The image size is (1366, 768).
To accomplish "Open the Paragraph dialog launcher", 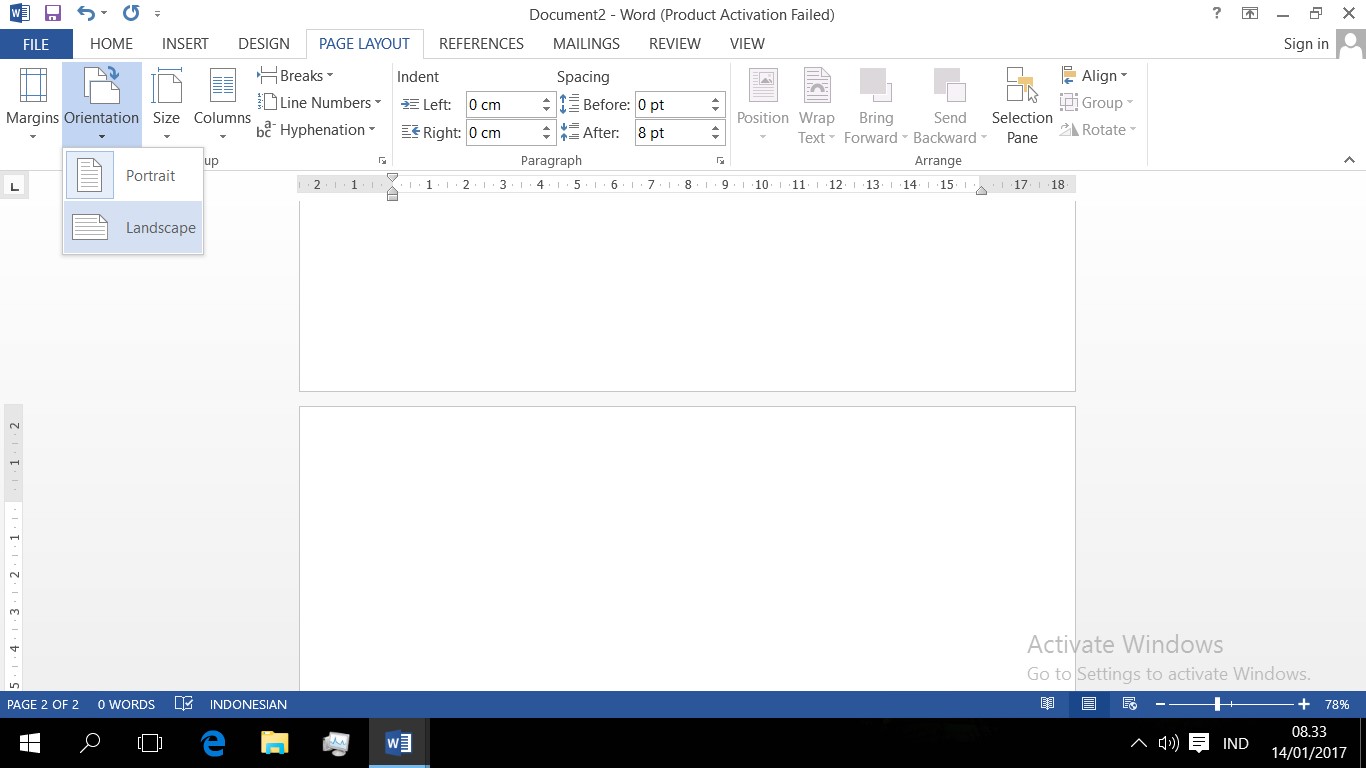I will (x=720, y=161).
